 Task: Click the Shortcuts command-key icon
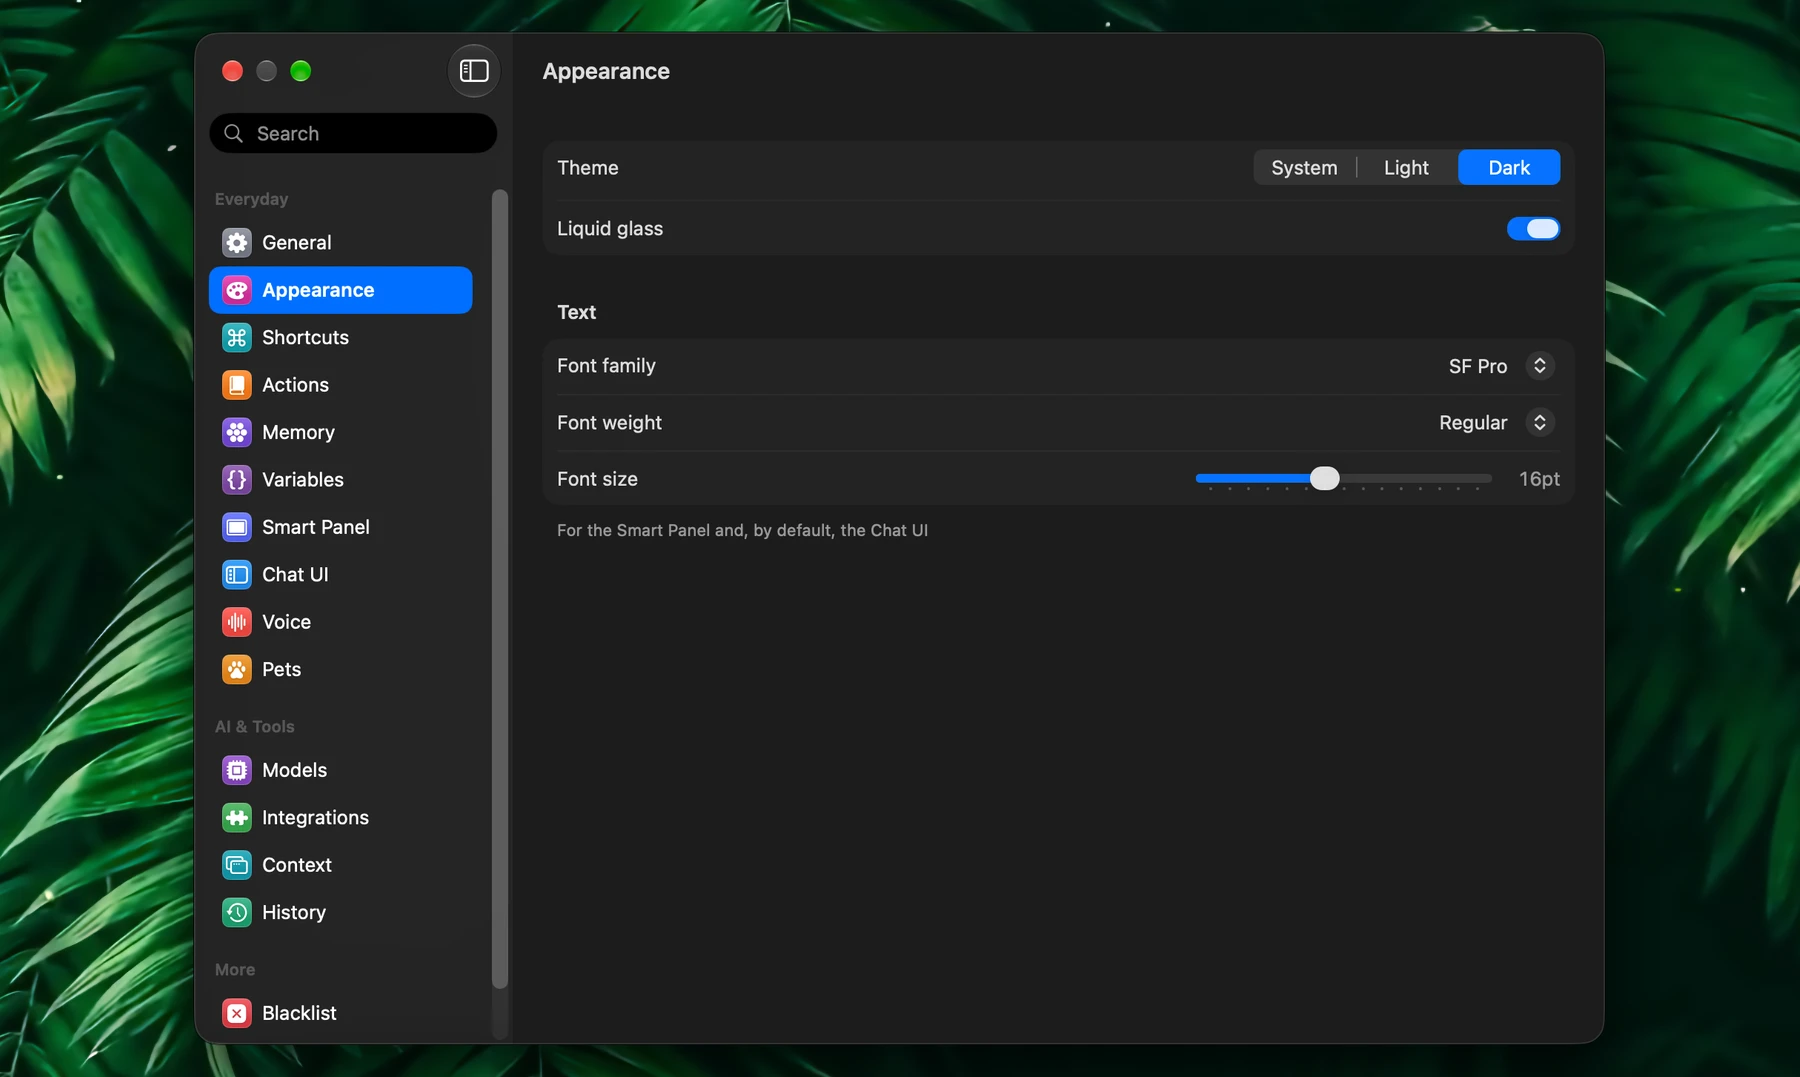tap(237, 338)
